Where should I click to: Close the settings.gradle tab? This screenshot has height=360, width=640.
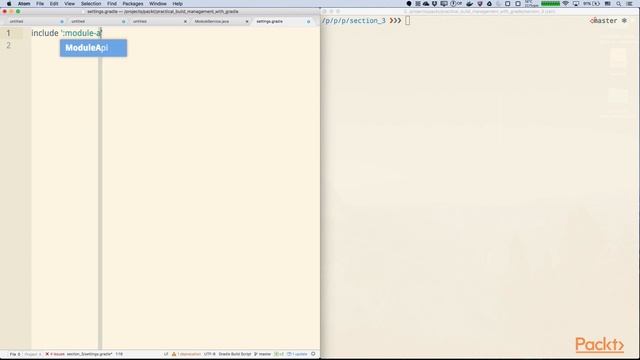309,21
